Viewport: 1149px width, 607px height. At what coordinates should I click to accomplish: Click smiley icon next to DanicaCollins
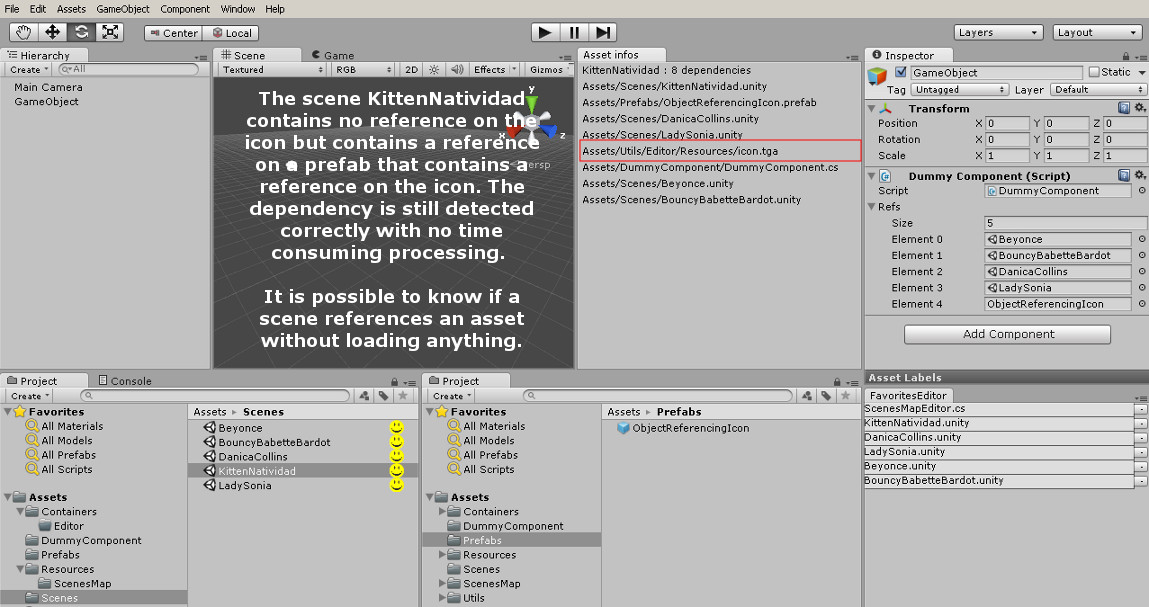click(x=396, y=456)
